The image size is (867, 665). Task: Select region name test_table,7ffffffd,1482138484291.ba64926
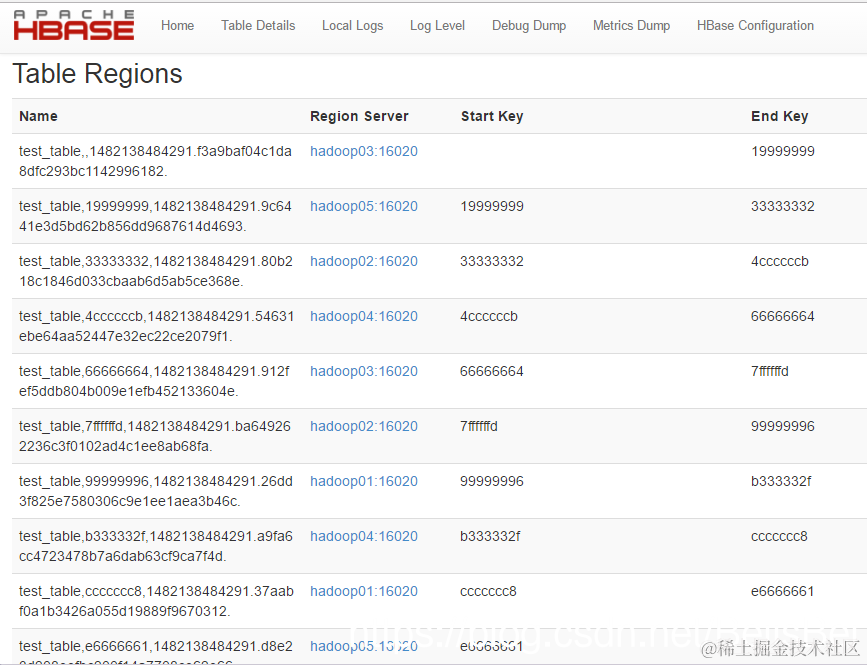[x=155, y=436]
